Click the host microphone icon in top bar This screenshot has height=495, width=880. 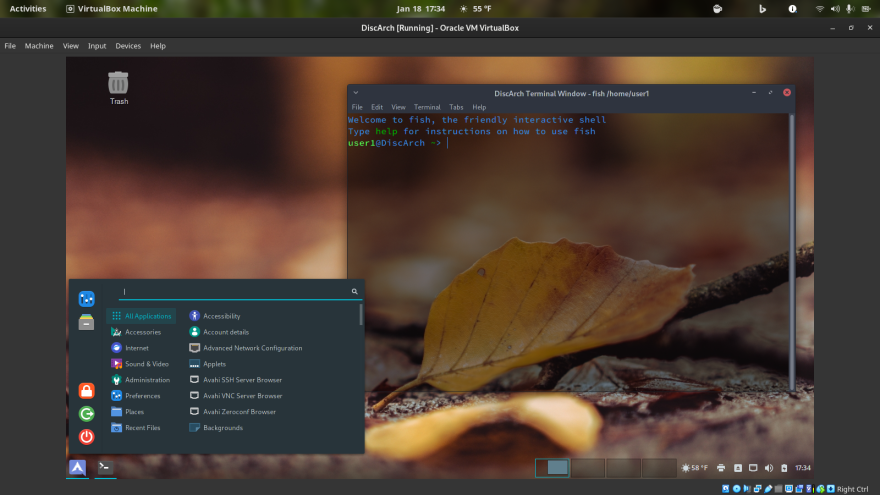[850, 9]
